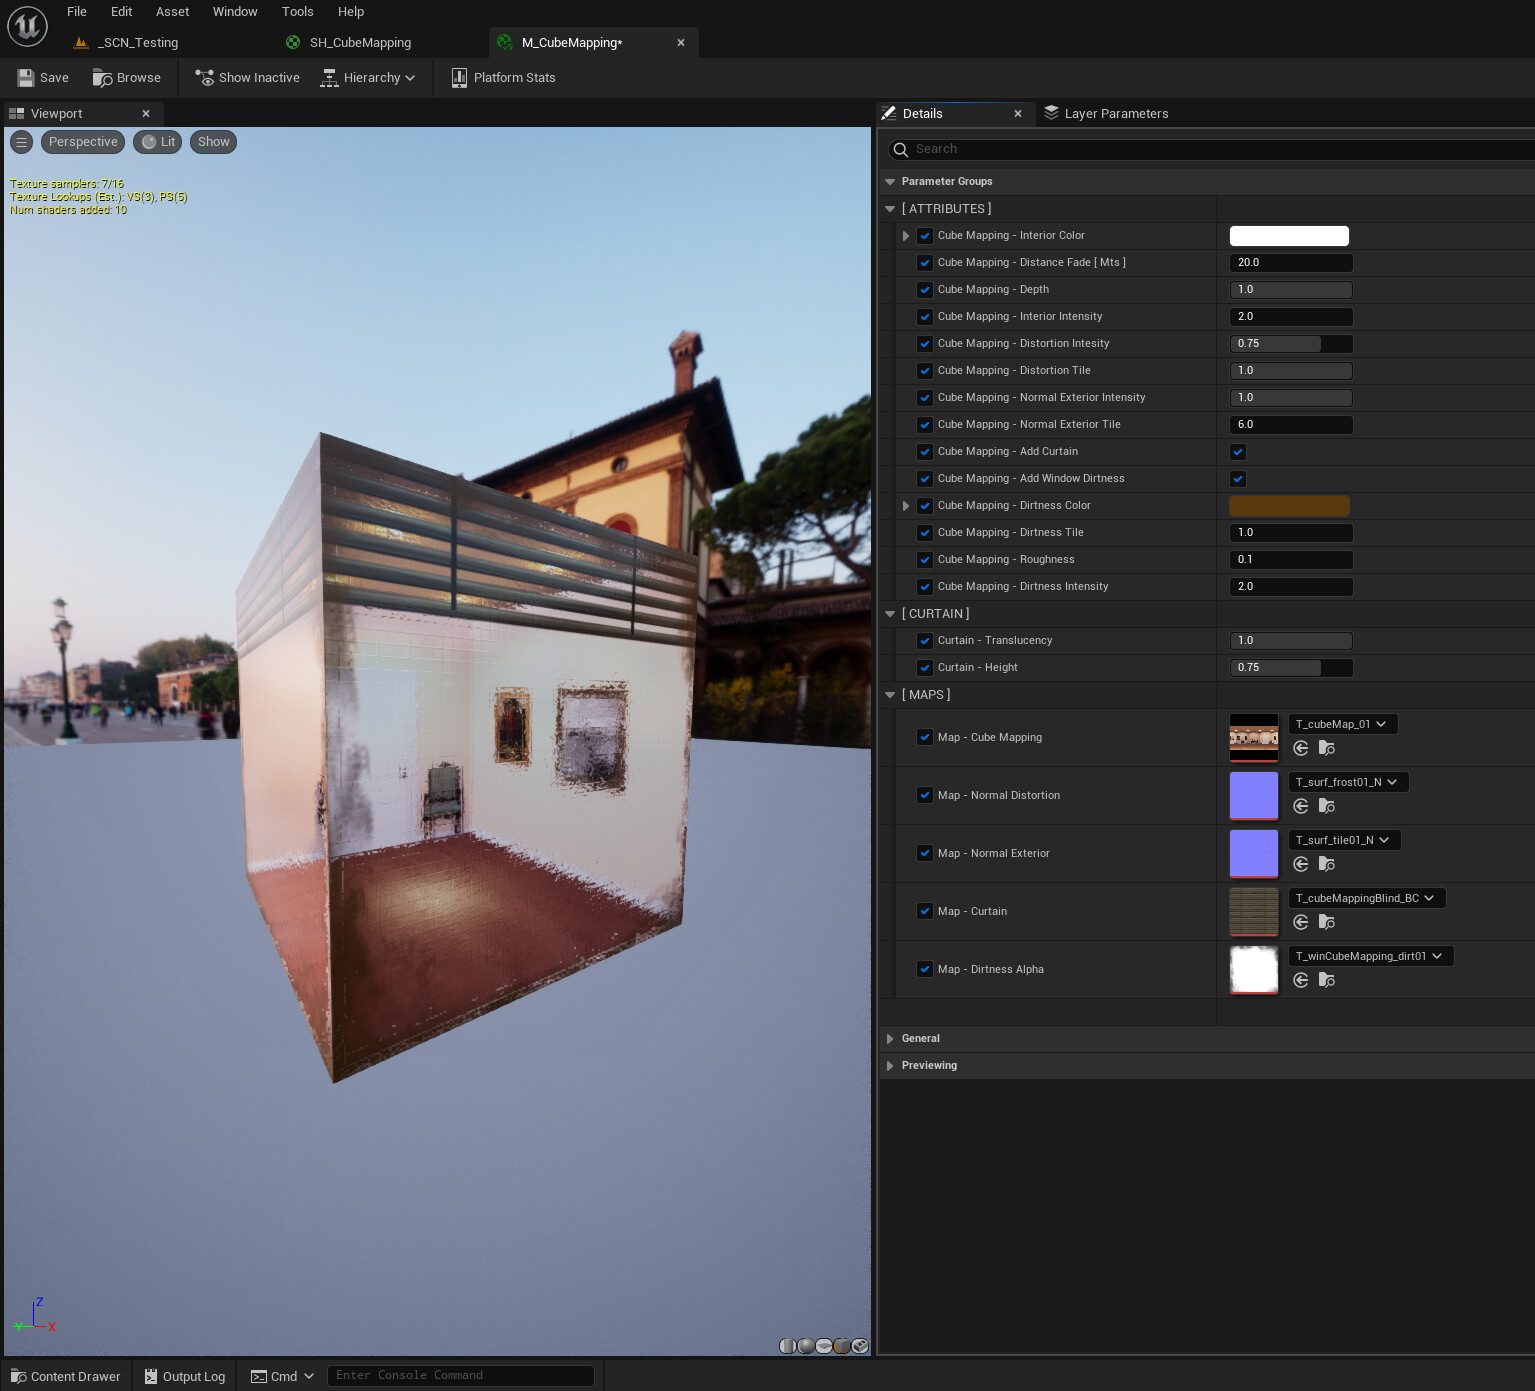This screenshot has height=1391, width=1535.
Task: Disable the Map - Normal Distortion parameter
Action: point(924,795)
